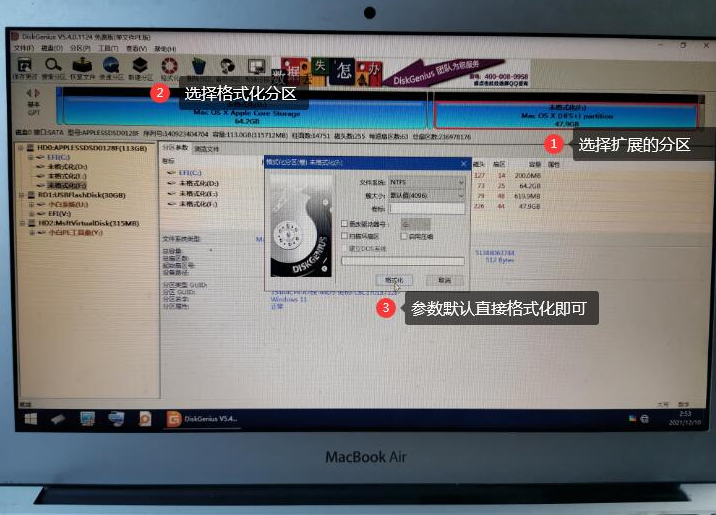The height and width of the screenshot is (515, 716).
Task: Click the Capacity (容量) column header
Action: click(x=535, y=164)
